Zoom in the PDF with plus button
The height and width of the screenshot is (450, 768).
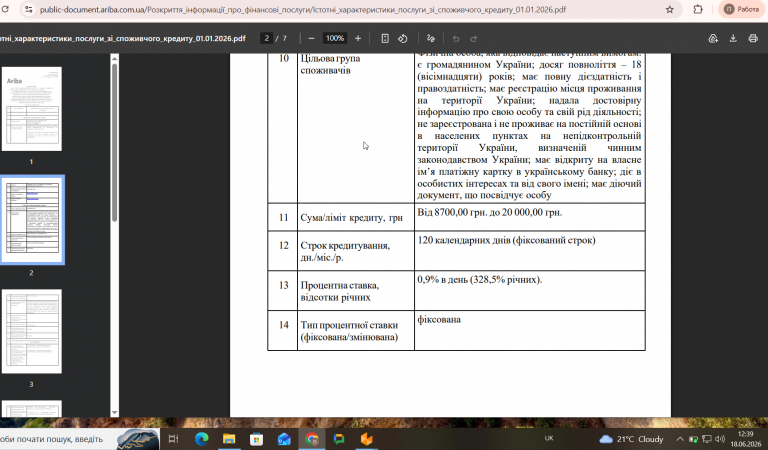pos(358,38)
